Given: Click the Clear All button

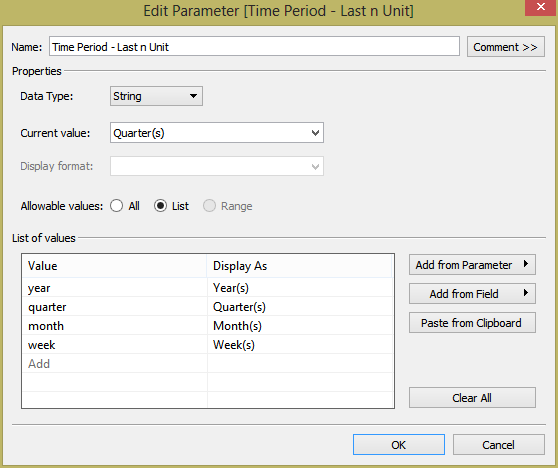Looking at the screenshot, I should [472, 398].
